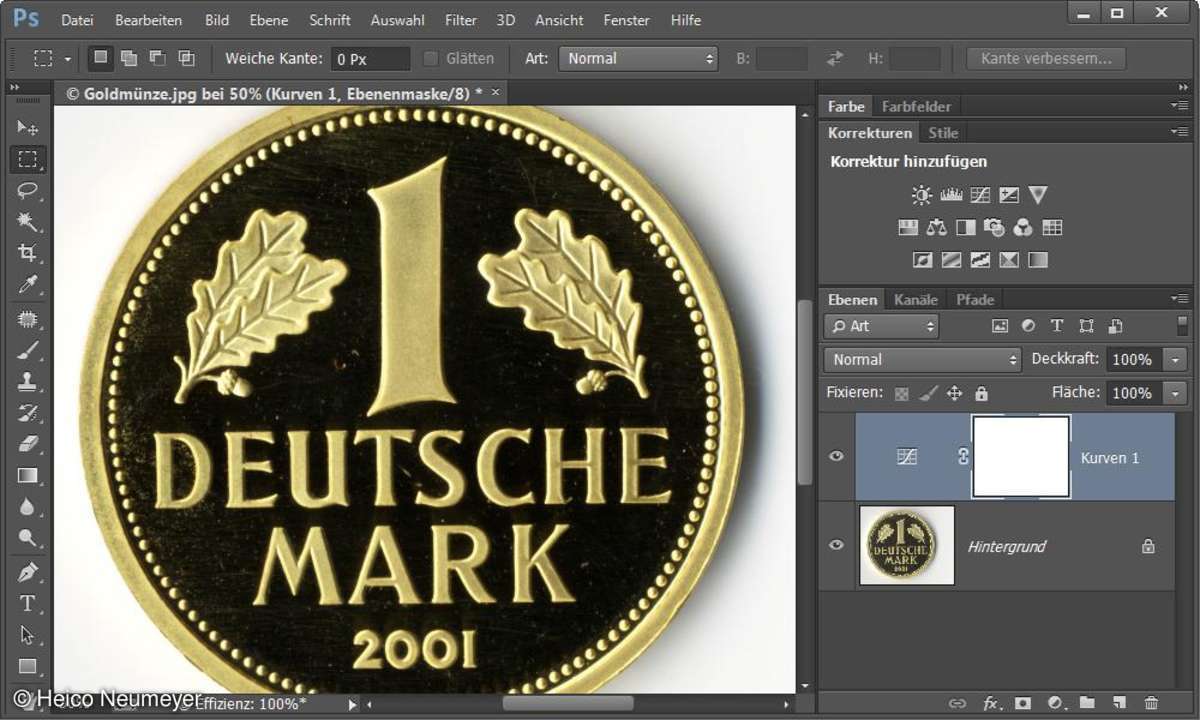Hide the Hintergrund layer
The height and width of the screenshot is (720, 1200).
[837, 545]
